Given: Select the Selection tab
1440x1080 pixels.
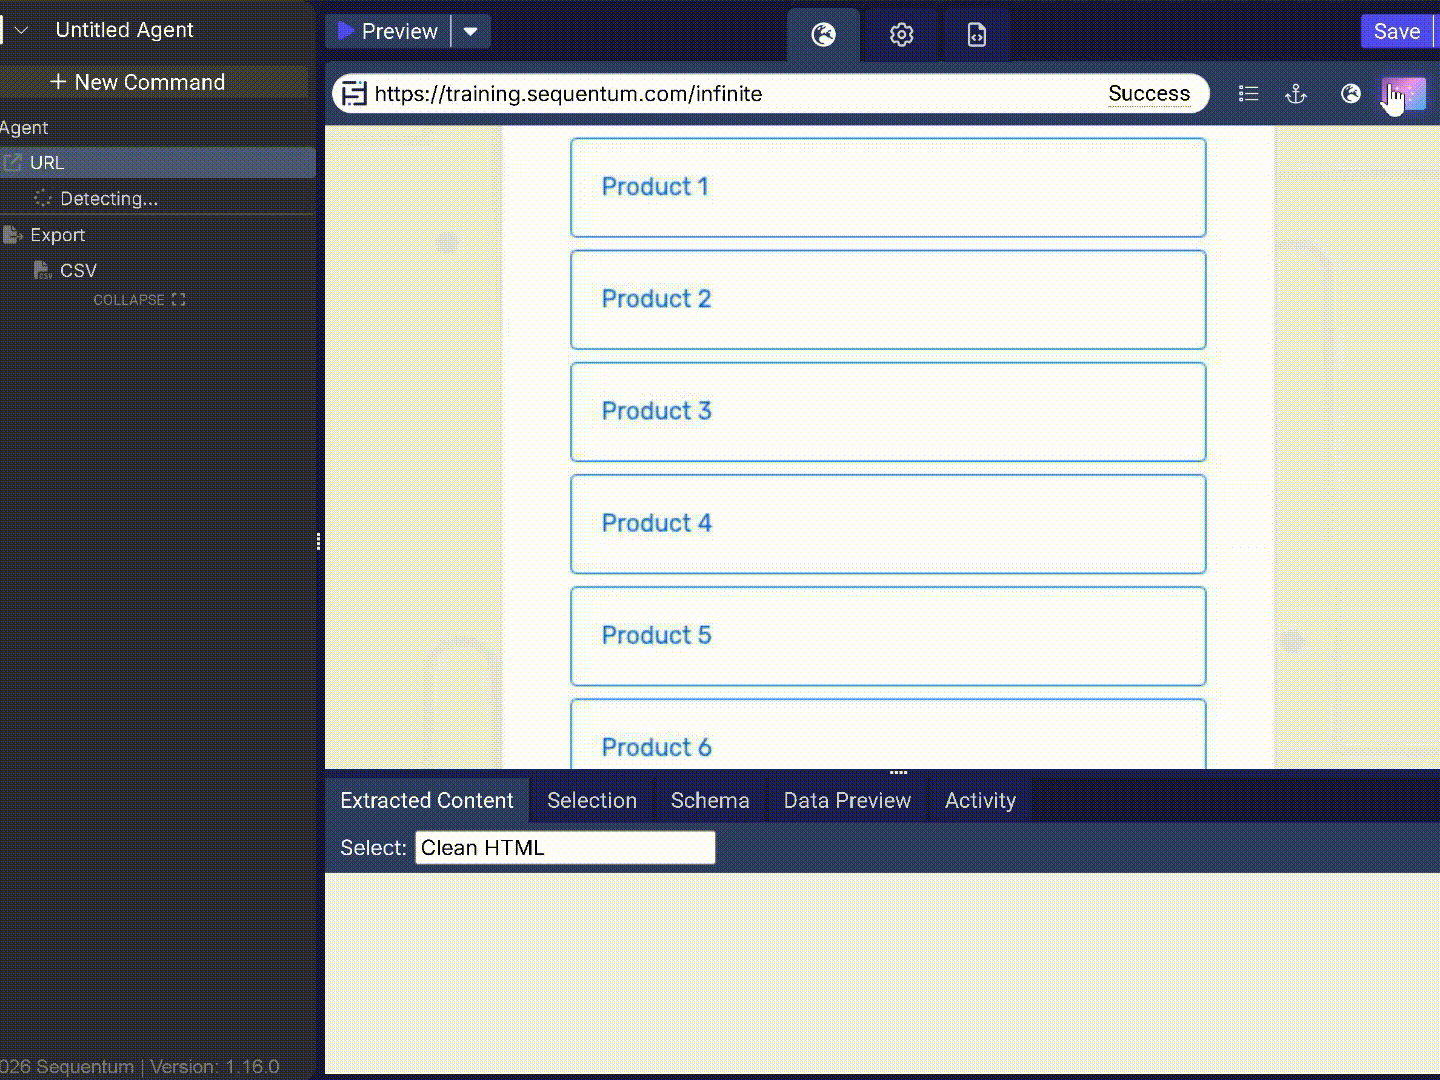Looking at the screenshot, I should (592, 800).
